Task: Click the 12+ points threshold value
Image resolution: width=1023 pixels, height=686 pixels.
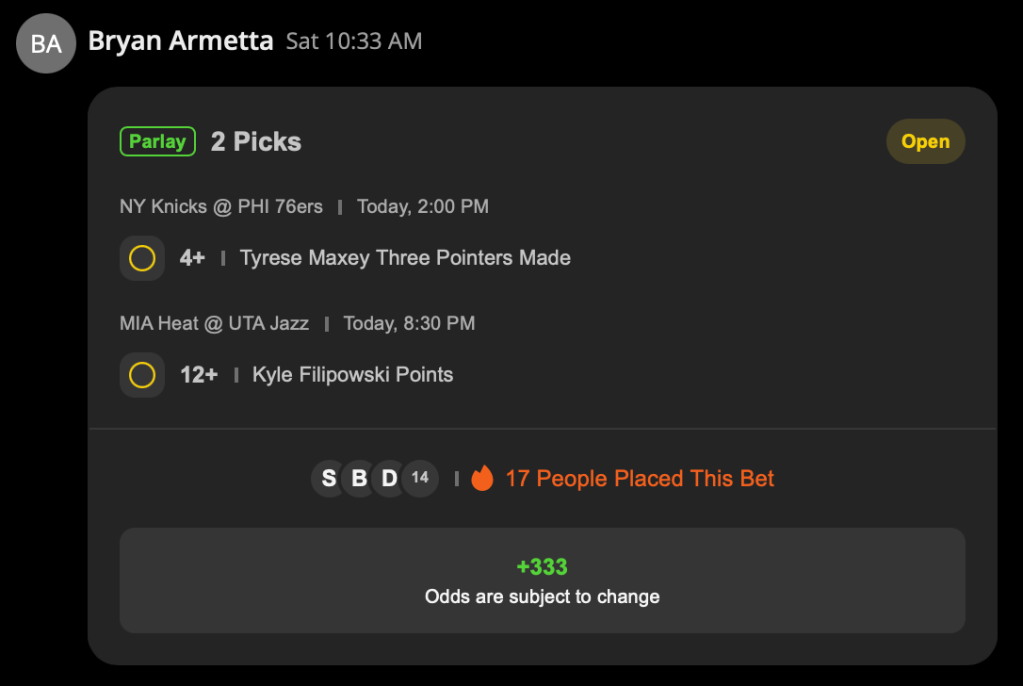Action: tap(198, 375)
